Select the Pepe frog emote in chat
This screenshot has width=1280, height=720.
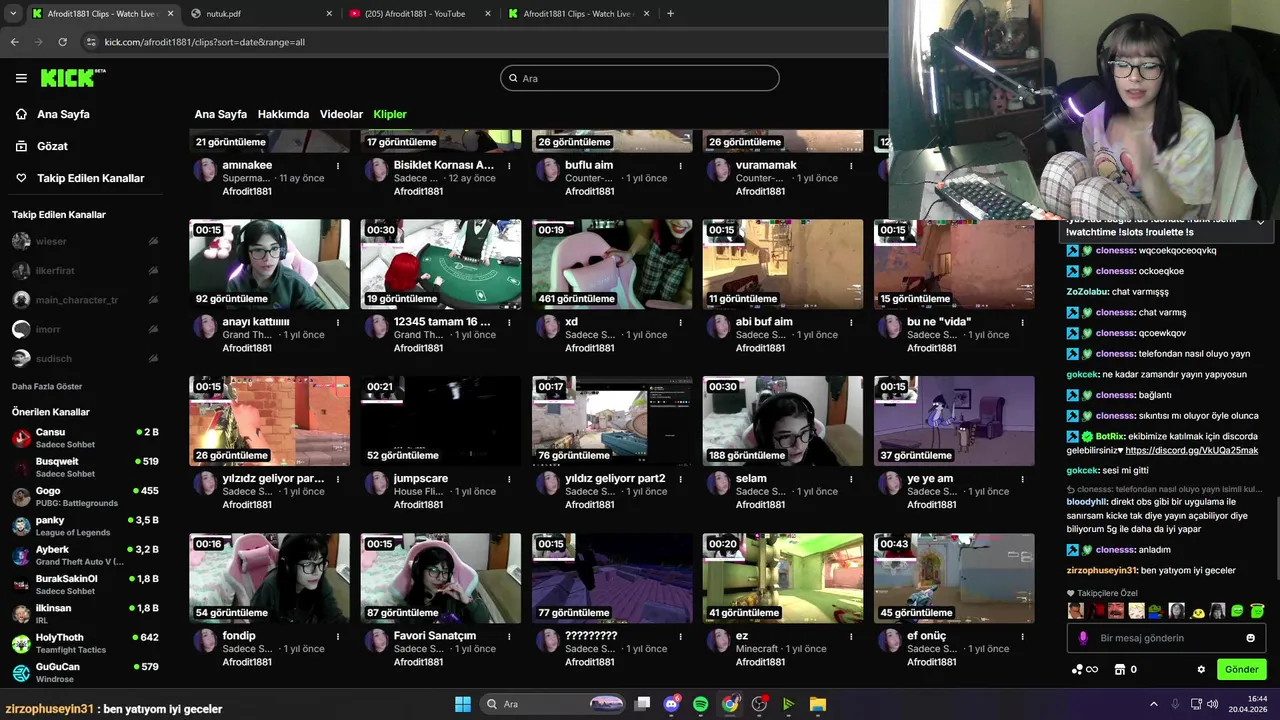1155,611
